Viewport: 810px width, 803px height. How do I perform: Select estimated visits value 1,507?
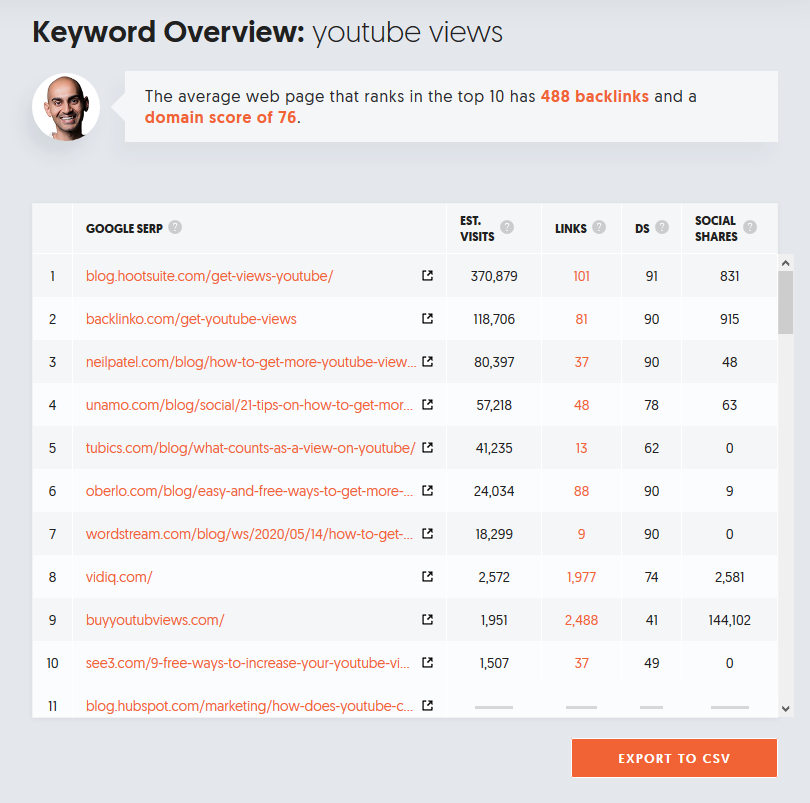pos(494,663)
